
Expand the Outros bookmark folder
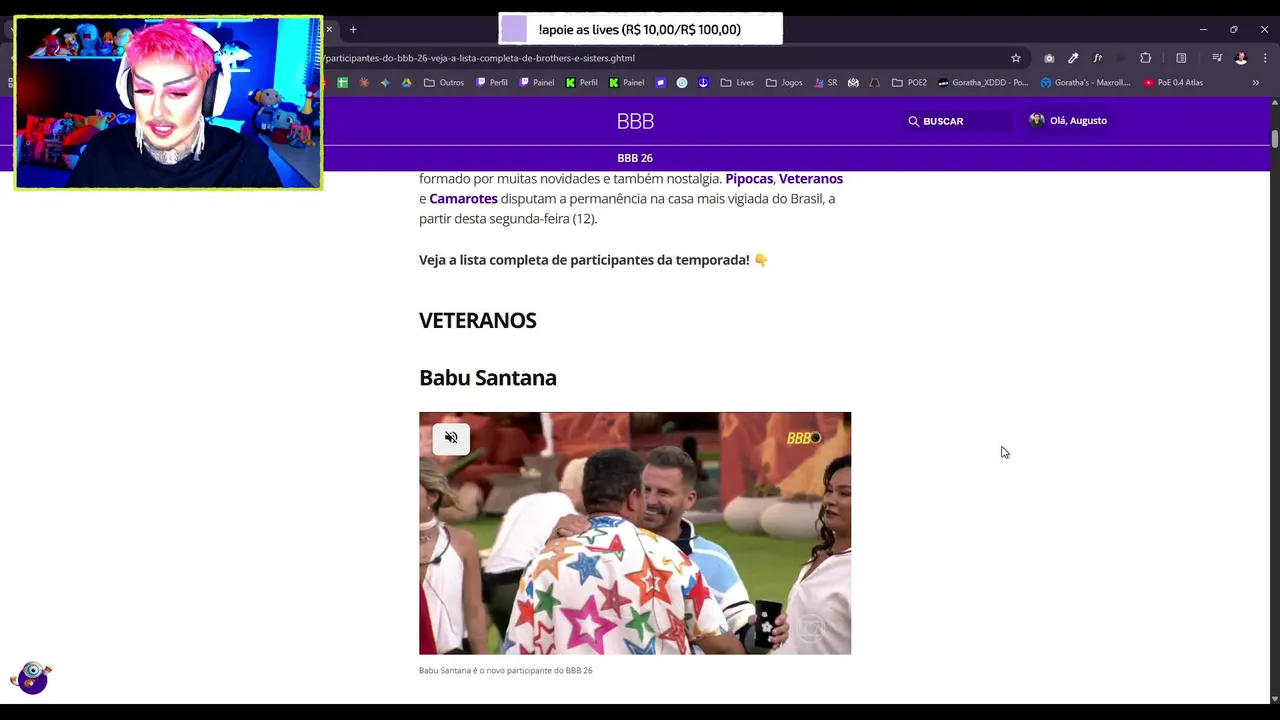tap(444, 83)
